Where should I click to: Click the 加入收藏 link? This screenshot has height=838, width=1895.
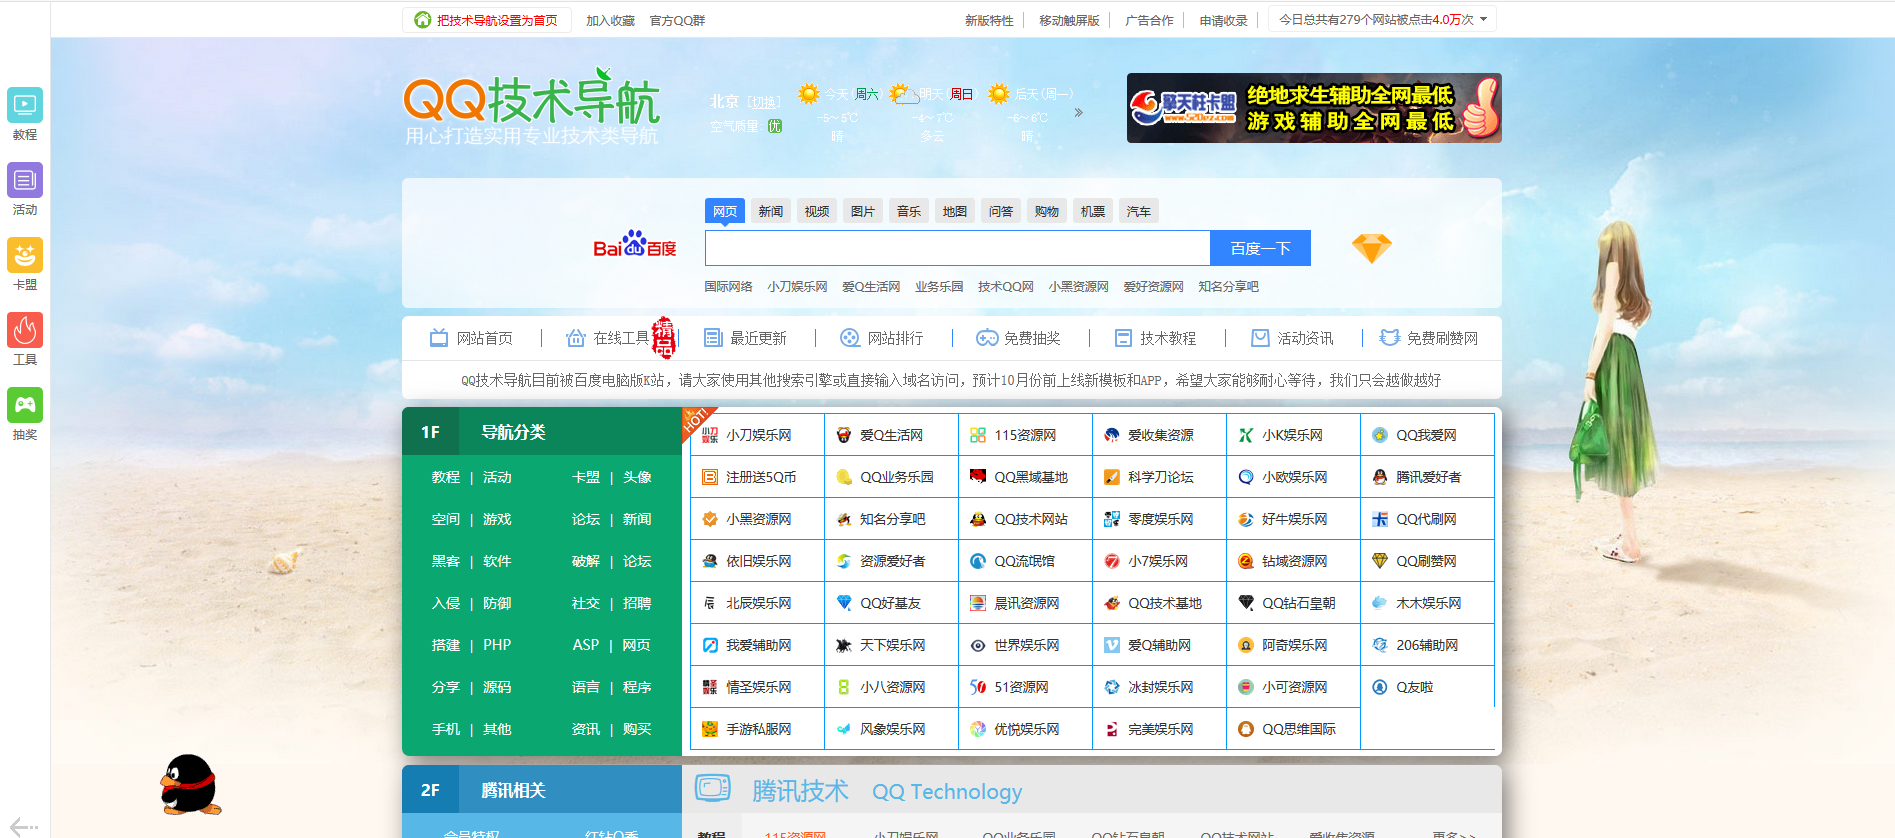(610, 20)
